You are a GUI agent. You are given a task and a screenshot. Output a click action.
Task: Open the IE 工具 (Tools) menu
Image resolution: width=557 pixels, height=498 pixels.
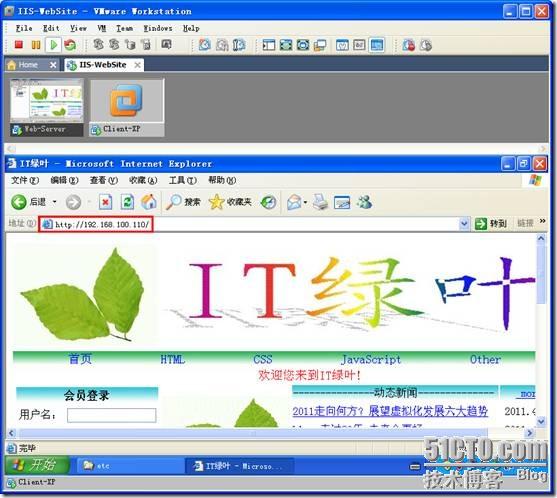pyautogui.click(x=183, y=180)
